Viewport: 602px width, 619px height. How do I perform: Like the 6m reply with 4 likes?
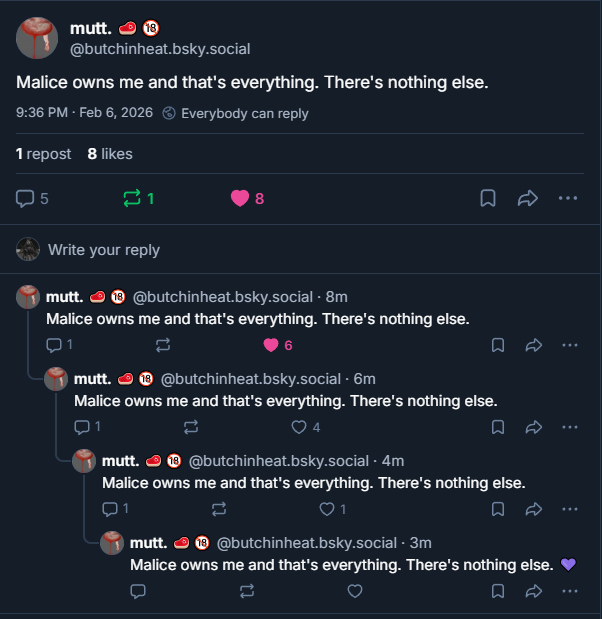[x=298, y=427]
